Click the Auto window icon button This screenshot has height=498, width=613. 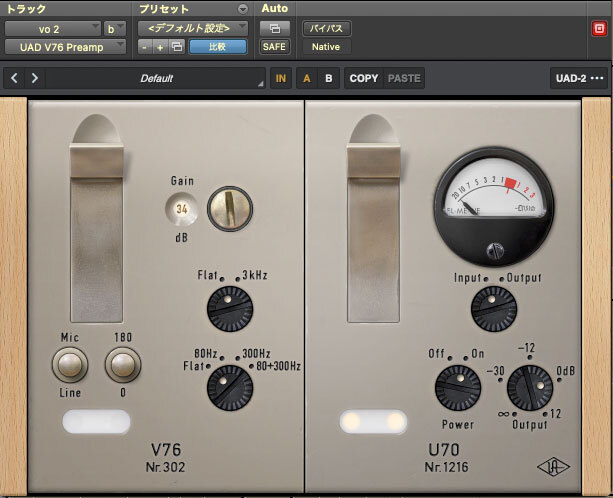coord(275,29)
